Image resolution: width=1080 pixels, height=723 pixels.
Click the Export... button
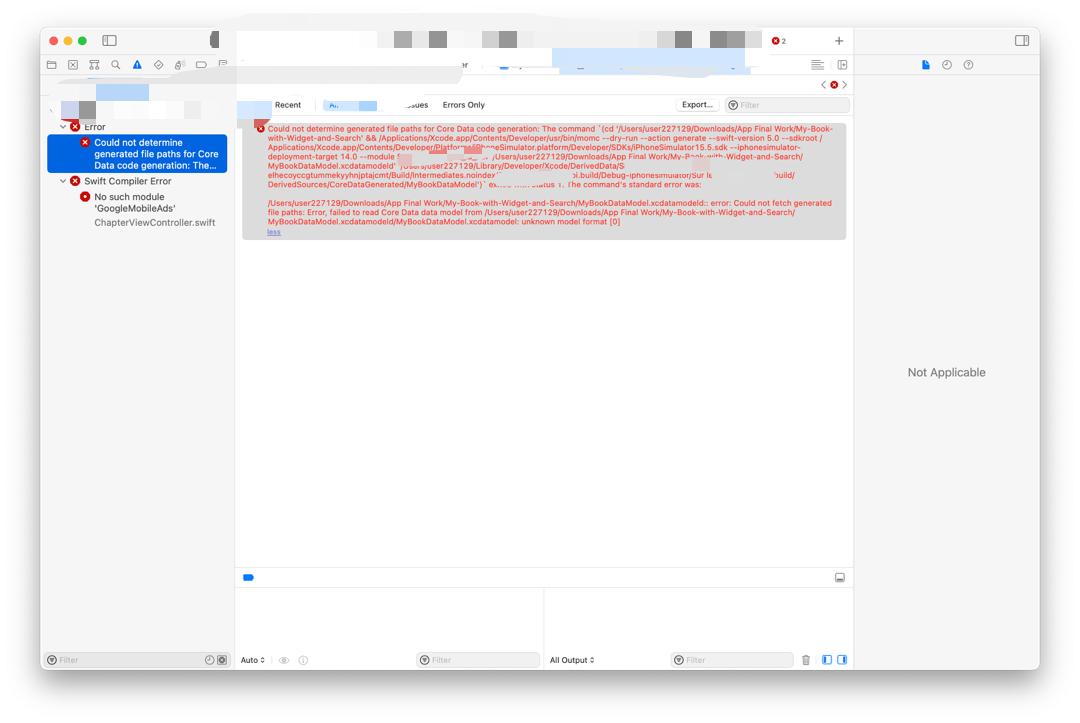697,105
